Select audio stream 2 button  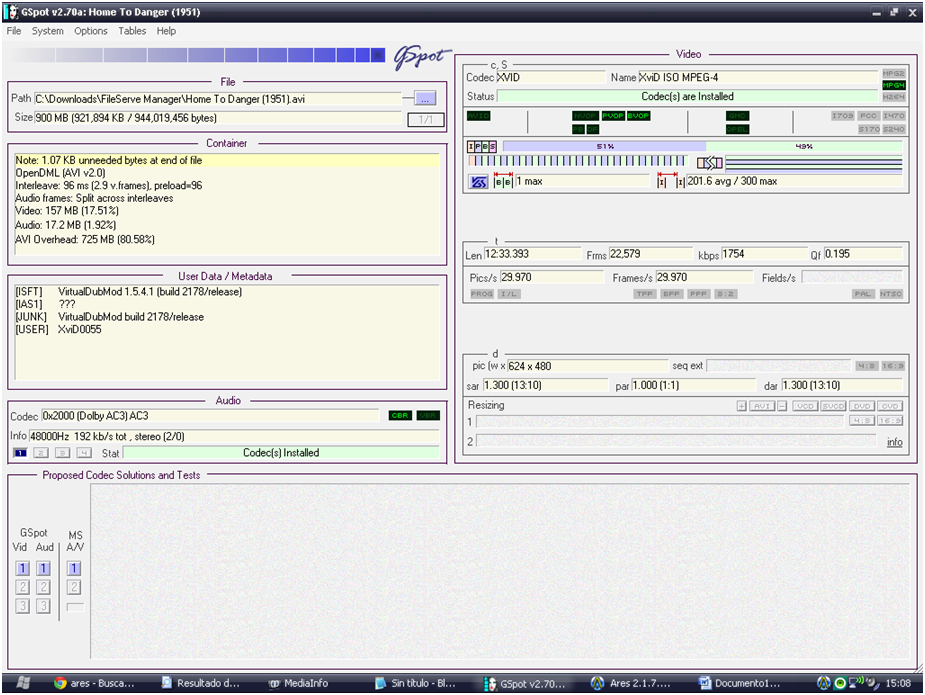[41, 453]
